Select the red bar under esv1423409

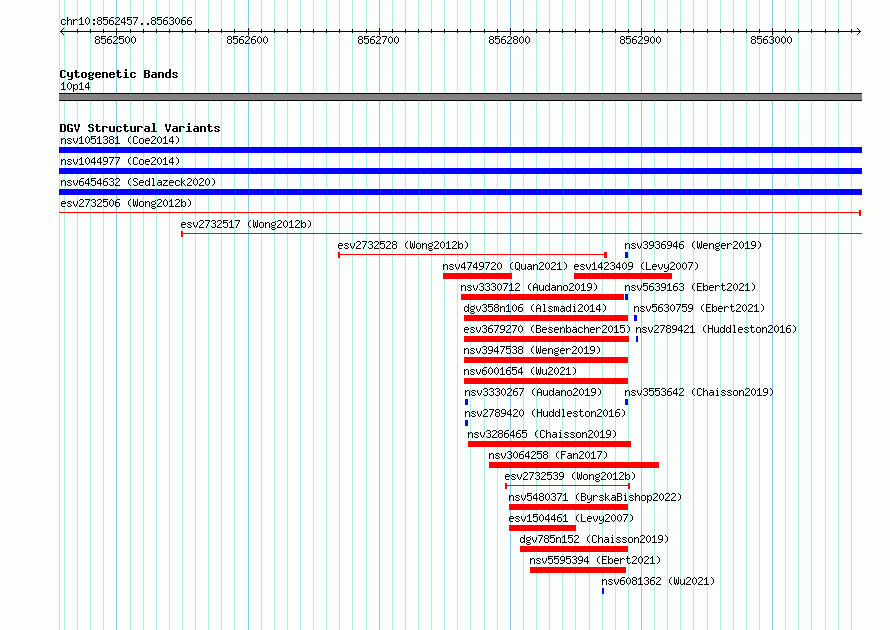coord(623,276)
